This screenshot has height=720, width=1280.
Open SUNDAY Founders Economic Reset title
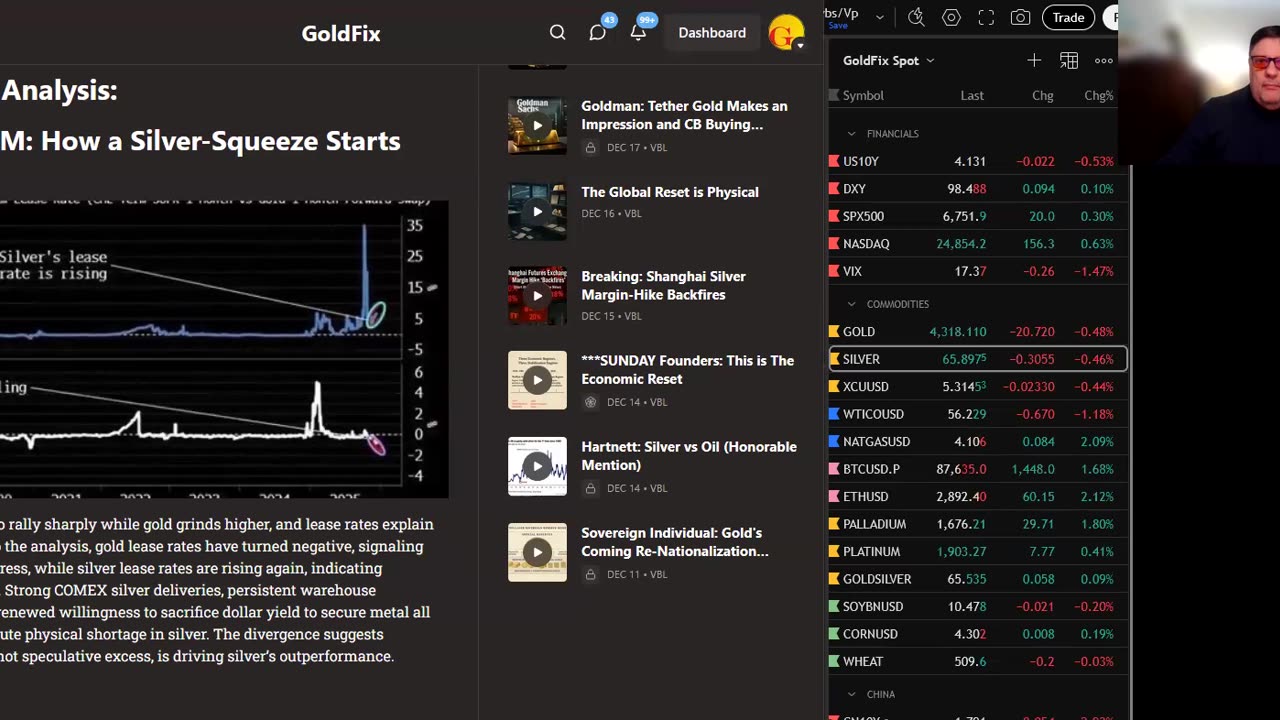[687, 370]
